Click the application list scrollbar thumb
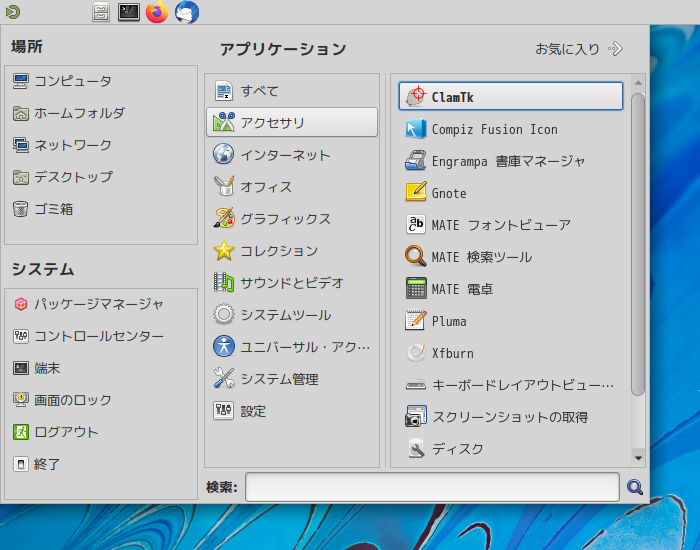 638,244
